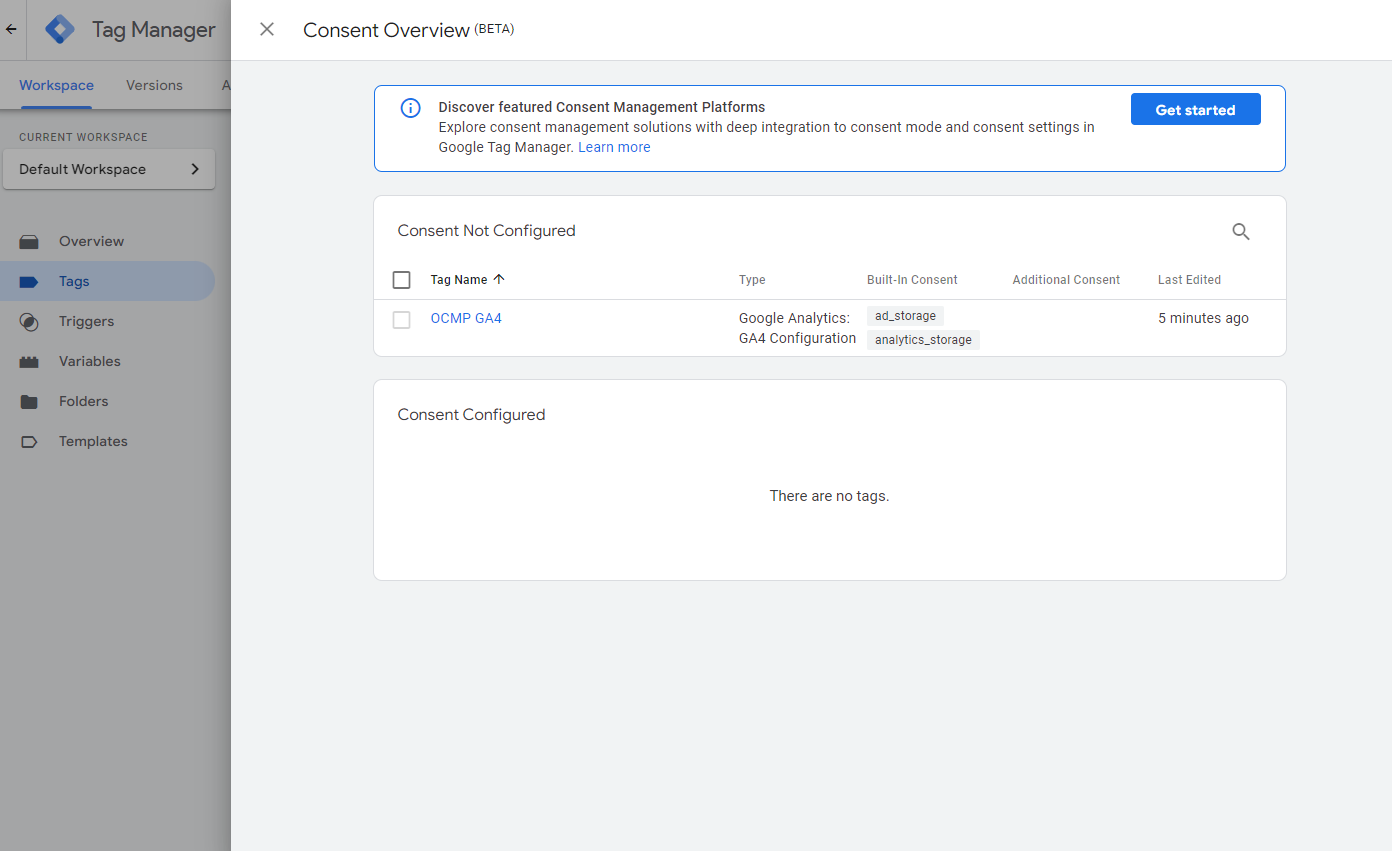This screenshot has width=1392, height=851.
Task: Click the 'Consent Configured' heading
Action: [471, 415]
